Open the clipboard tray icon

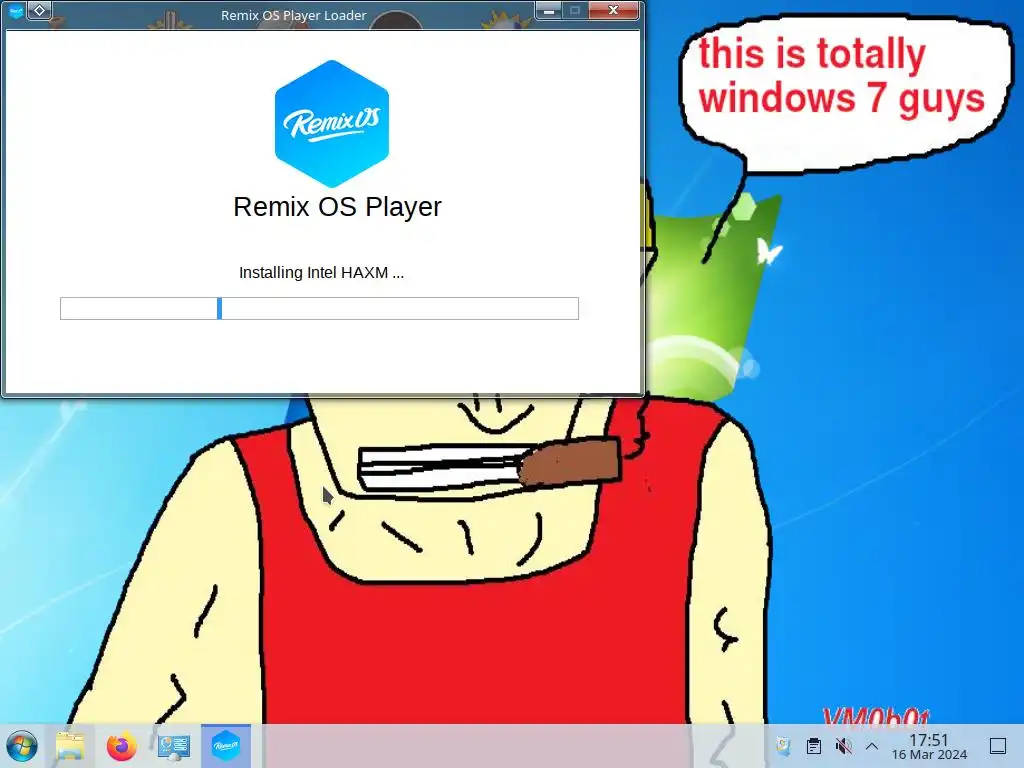(814, 746)
